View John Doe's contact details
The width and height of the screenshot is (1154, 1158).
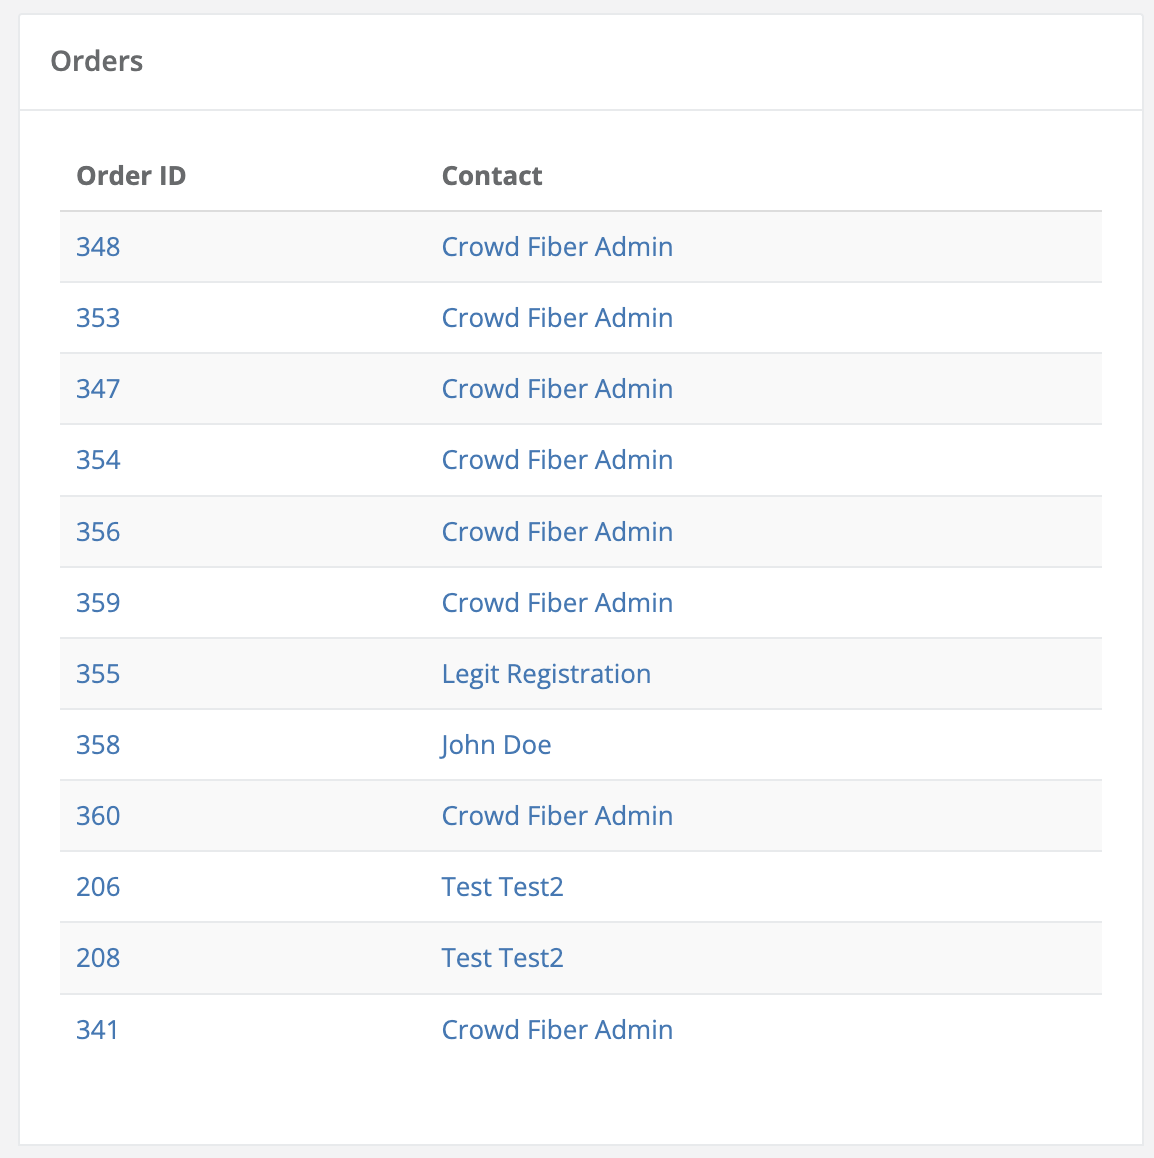(x=496, y=745)
